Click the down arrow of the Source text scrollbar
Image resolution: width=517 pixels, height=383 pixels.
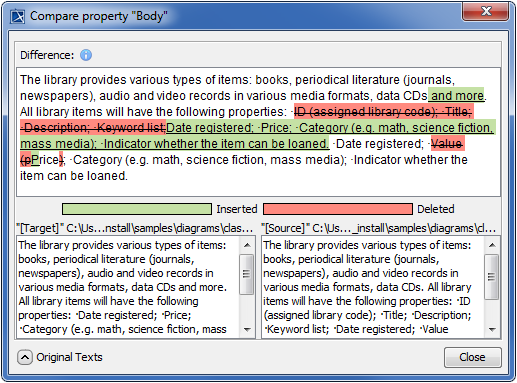492,329
